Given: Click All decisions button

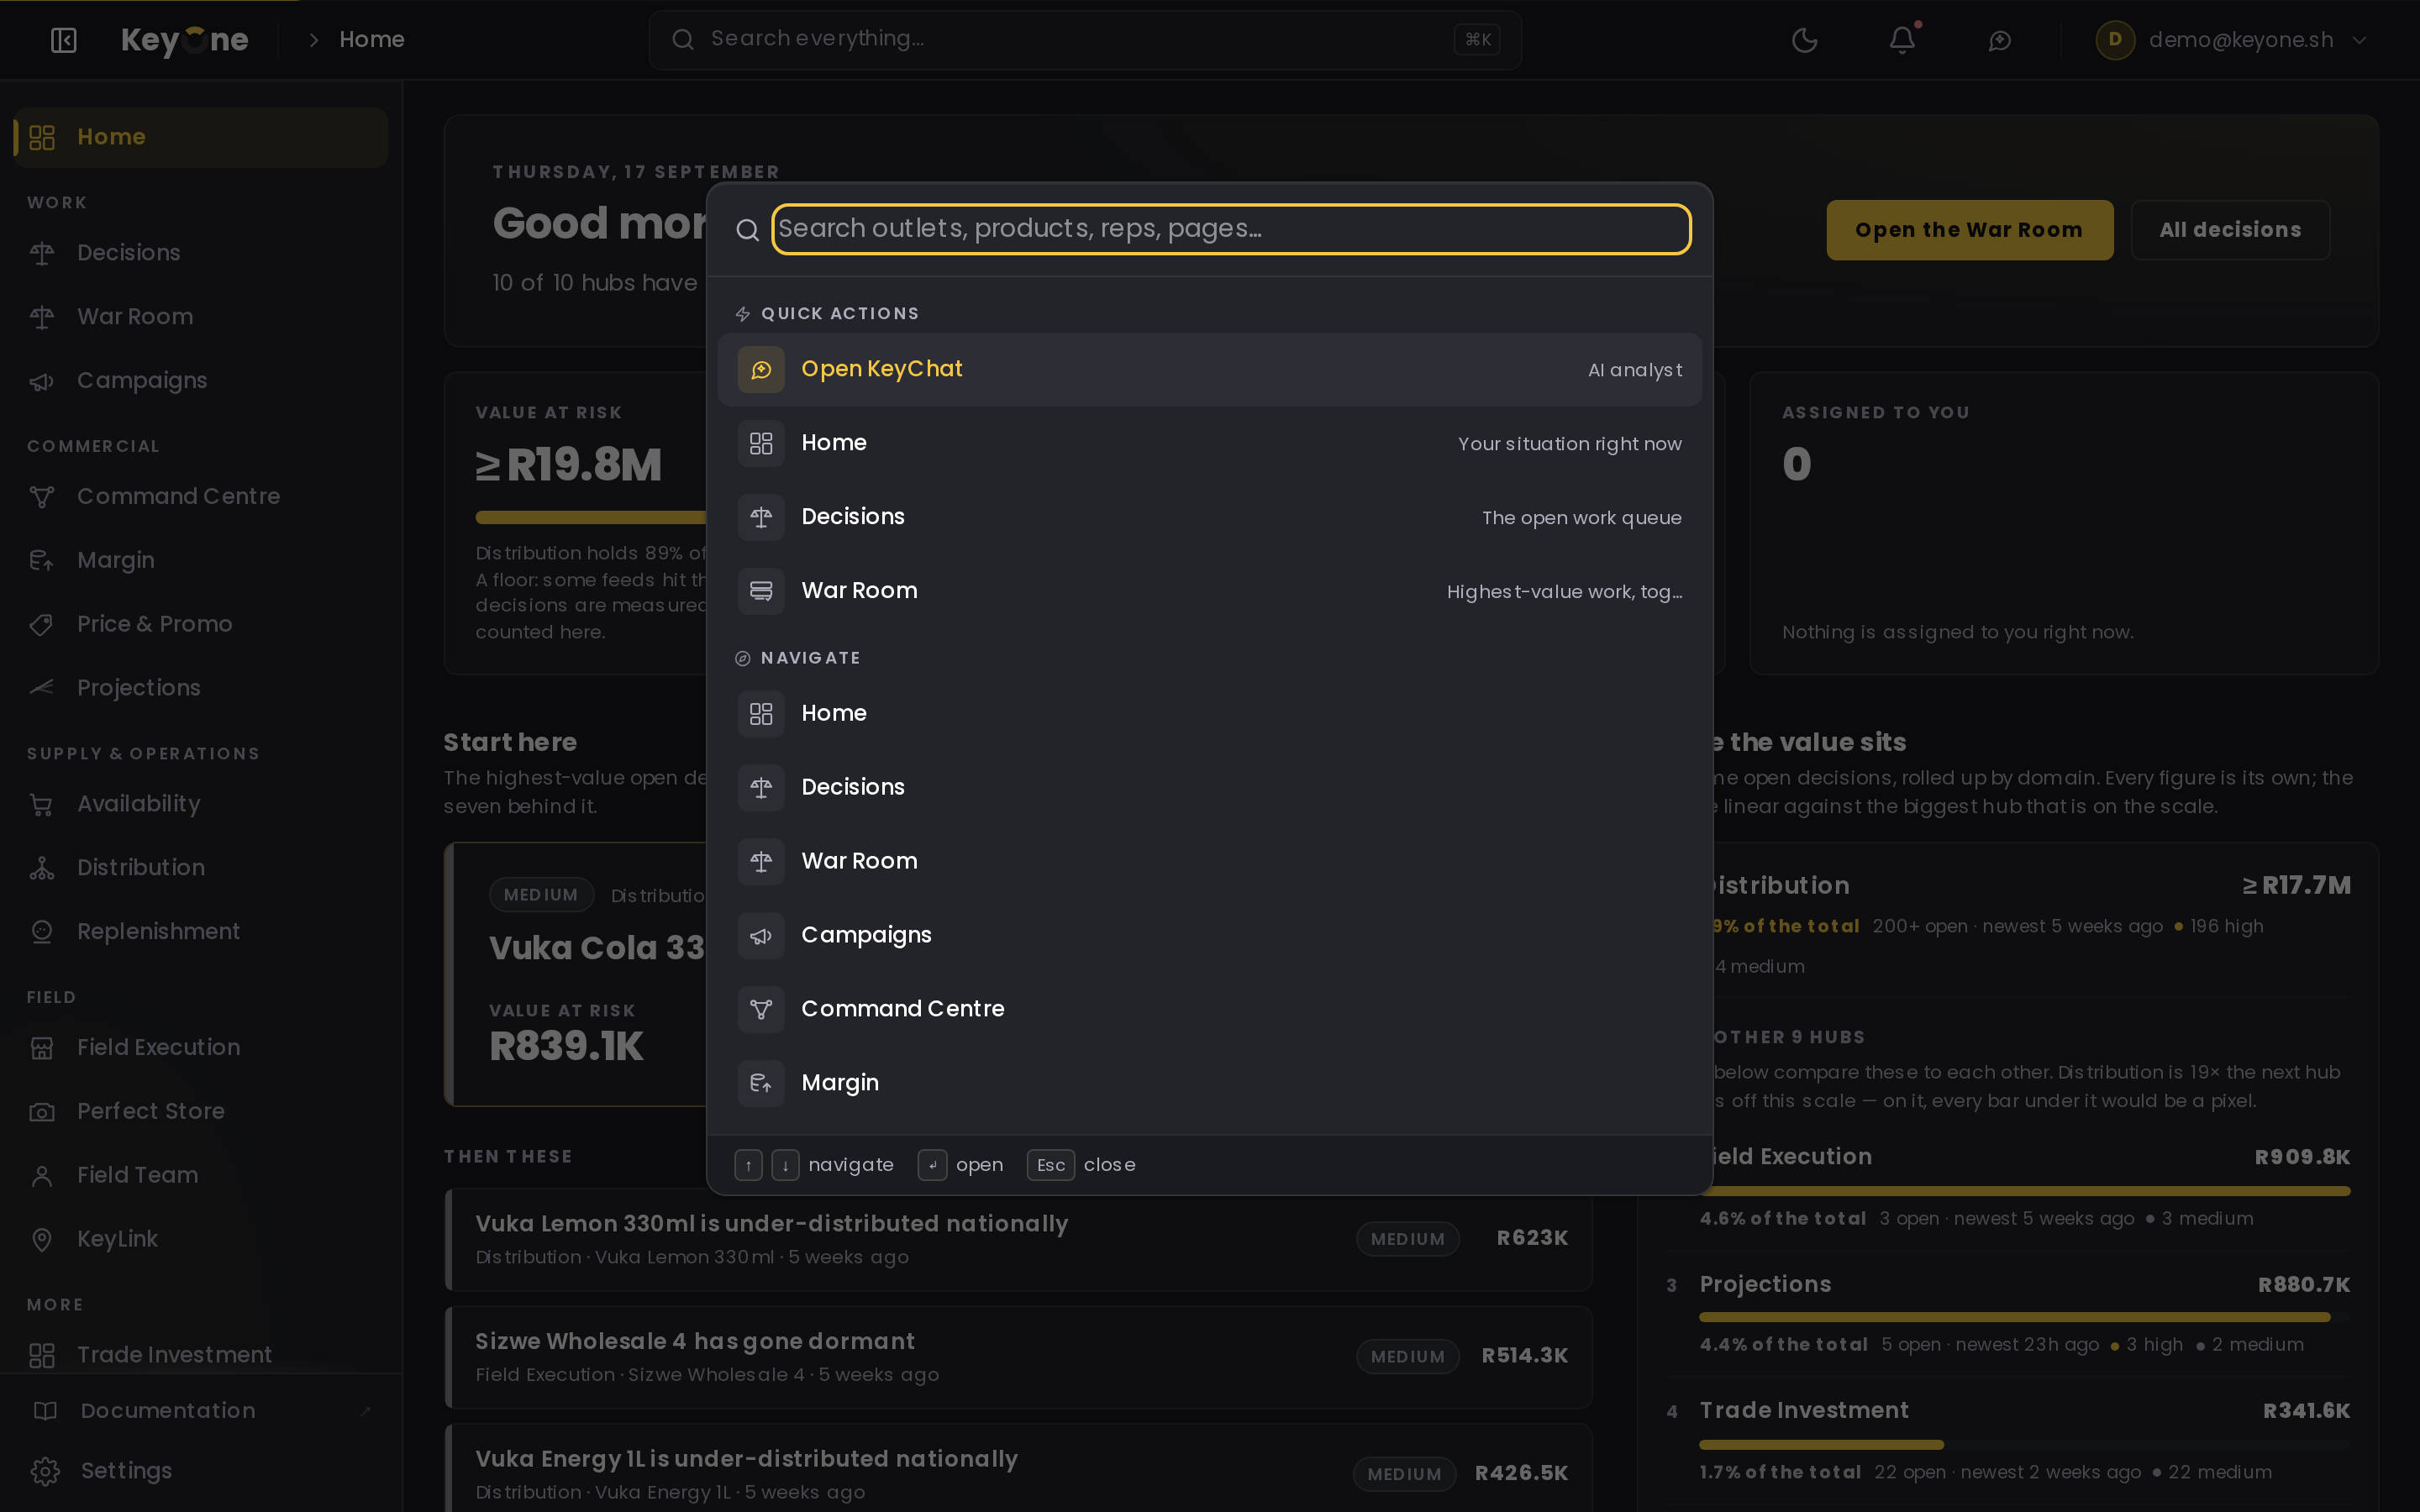Looking at the screenshot, I should pyautogui.click(x=2230, y=230).
